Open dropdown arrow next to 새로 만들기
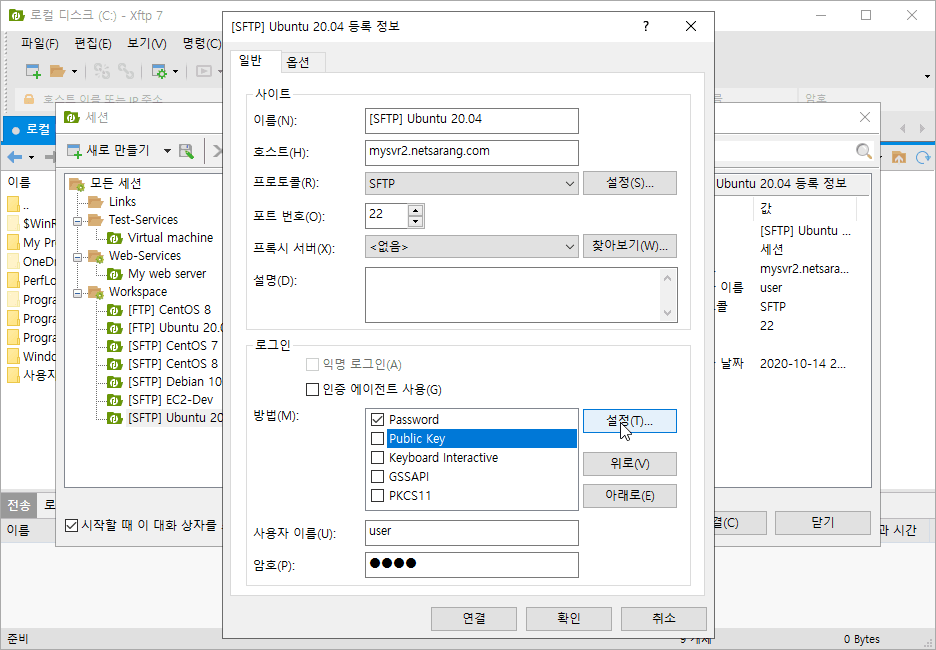This screenshot has height=650, width=936. 167,151
